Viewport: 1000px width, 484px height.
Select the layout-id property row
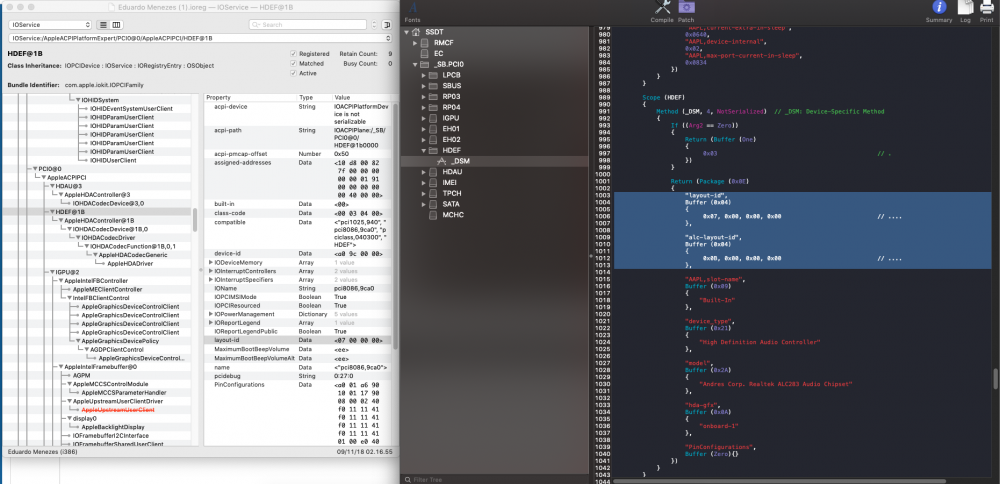[x=297, y=340]
